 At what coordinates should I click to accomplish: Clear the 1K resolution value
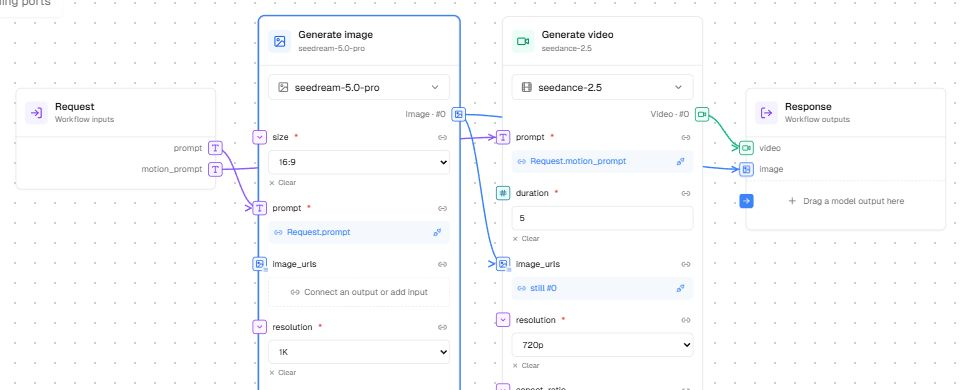coord(282,373)
